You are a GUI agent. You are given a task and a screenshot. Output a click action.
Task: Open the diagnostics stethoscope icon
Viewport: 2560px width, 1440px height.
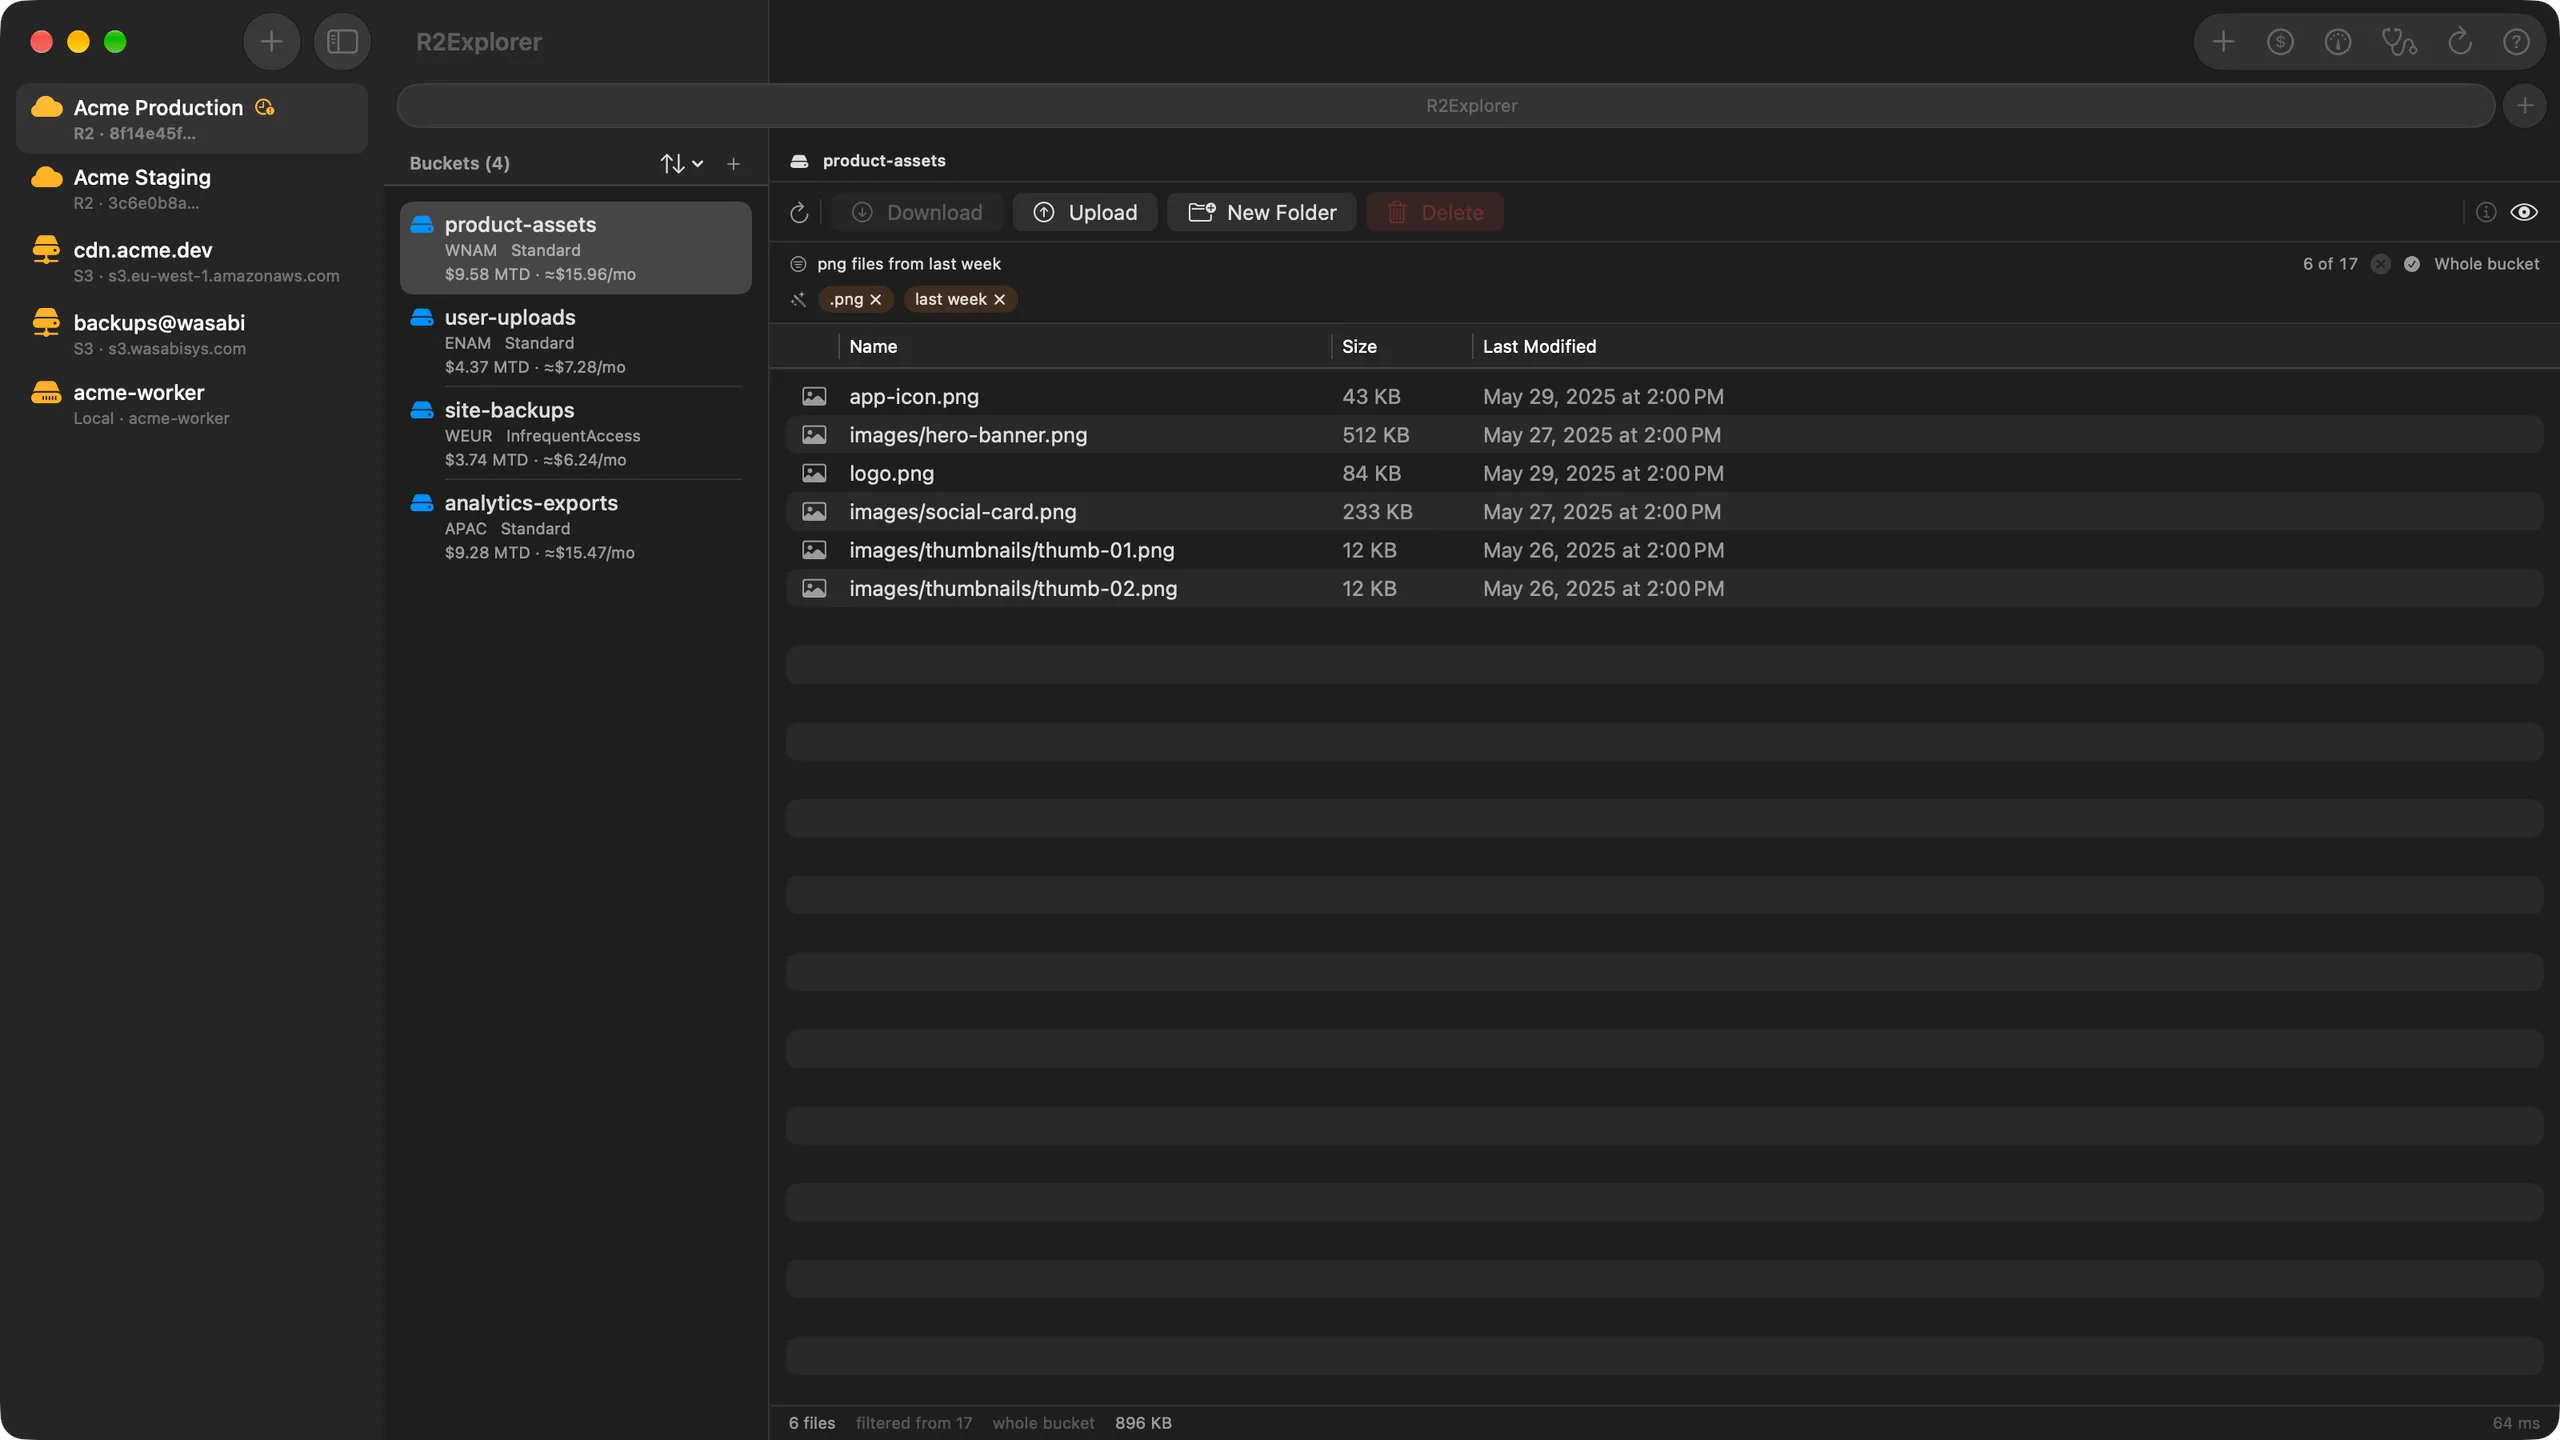[2399, 42]
